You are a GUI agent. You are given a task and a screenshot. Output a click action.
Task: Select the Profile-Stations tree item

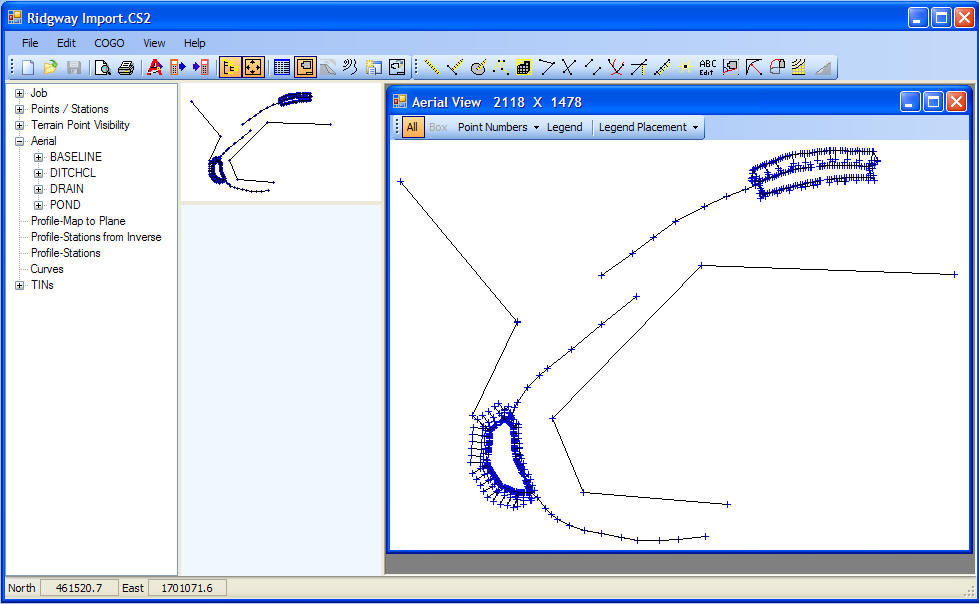pos(66,253)
